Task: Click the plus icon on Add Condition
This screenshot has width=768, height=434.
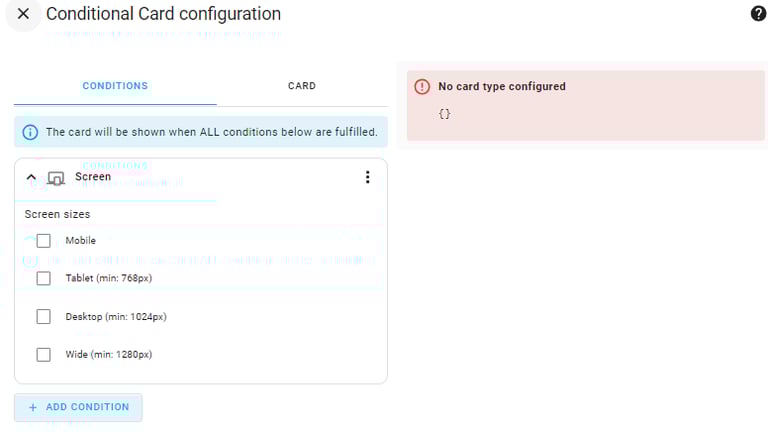Action: (x=33, y=407)
